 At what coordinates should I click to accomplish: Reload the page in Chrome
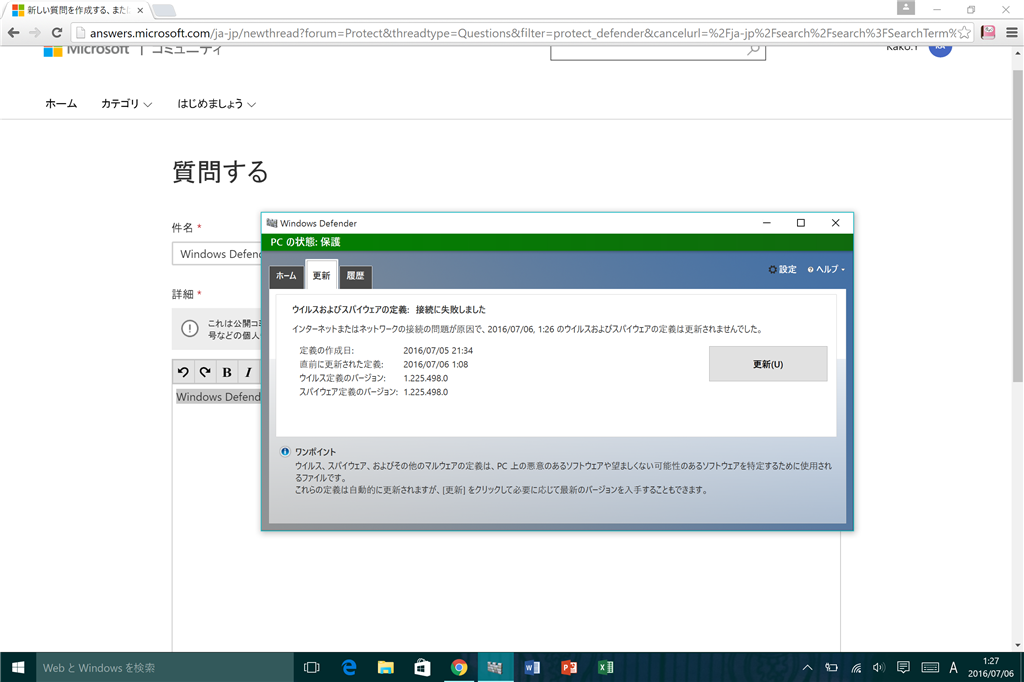coord(57,33)
